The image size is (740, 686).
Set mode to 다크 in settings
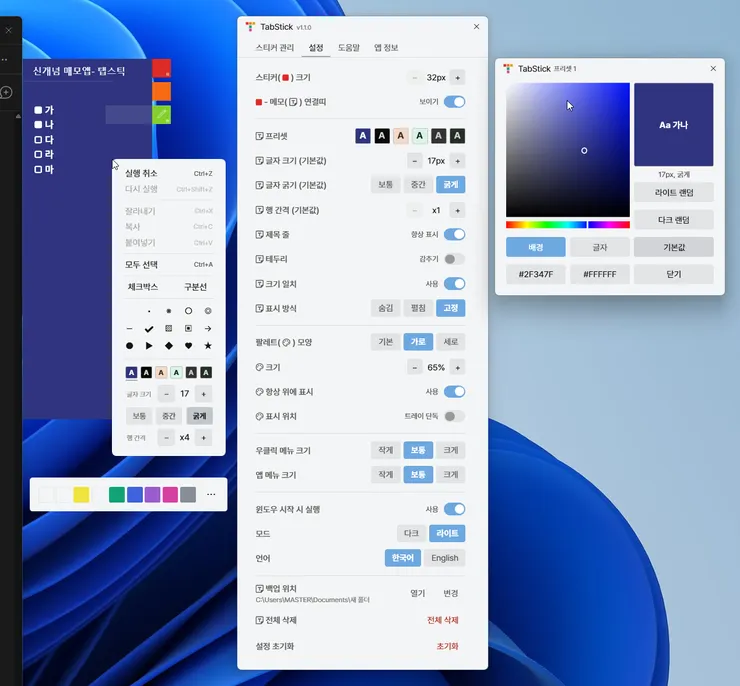[411, 533]
